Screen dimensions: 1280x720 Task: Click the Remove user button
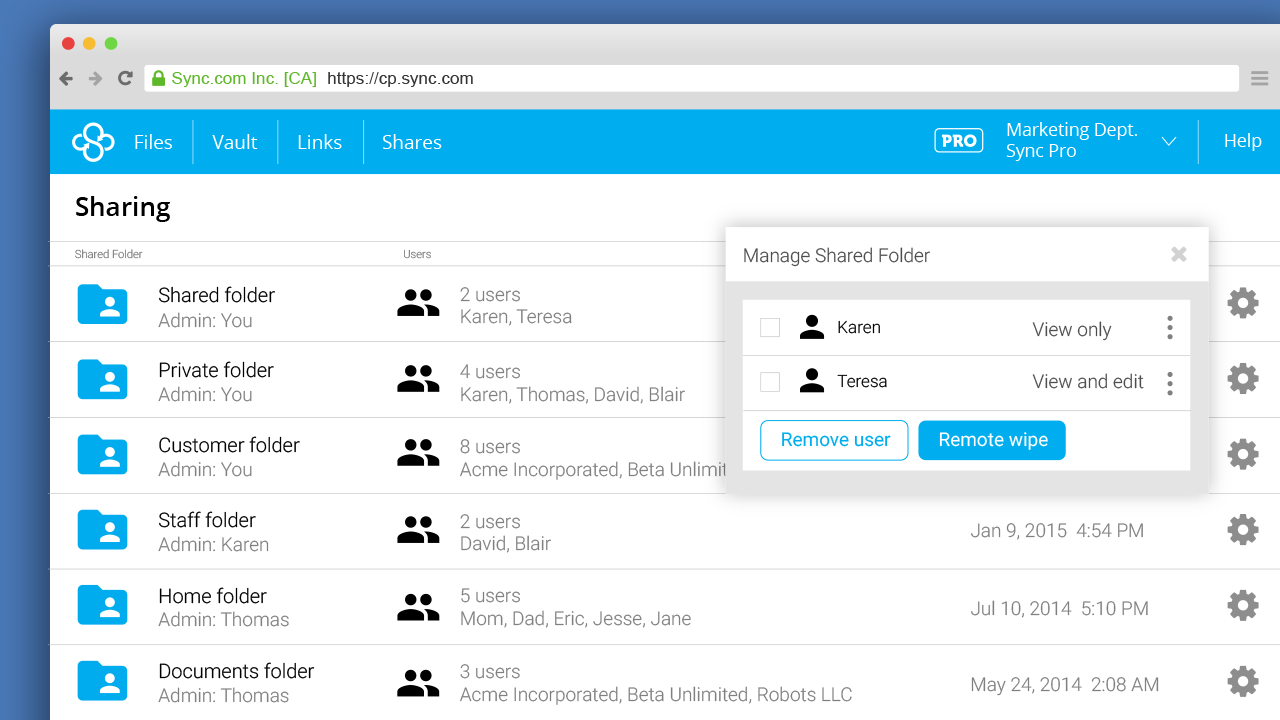(834, 440)
